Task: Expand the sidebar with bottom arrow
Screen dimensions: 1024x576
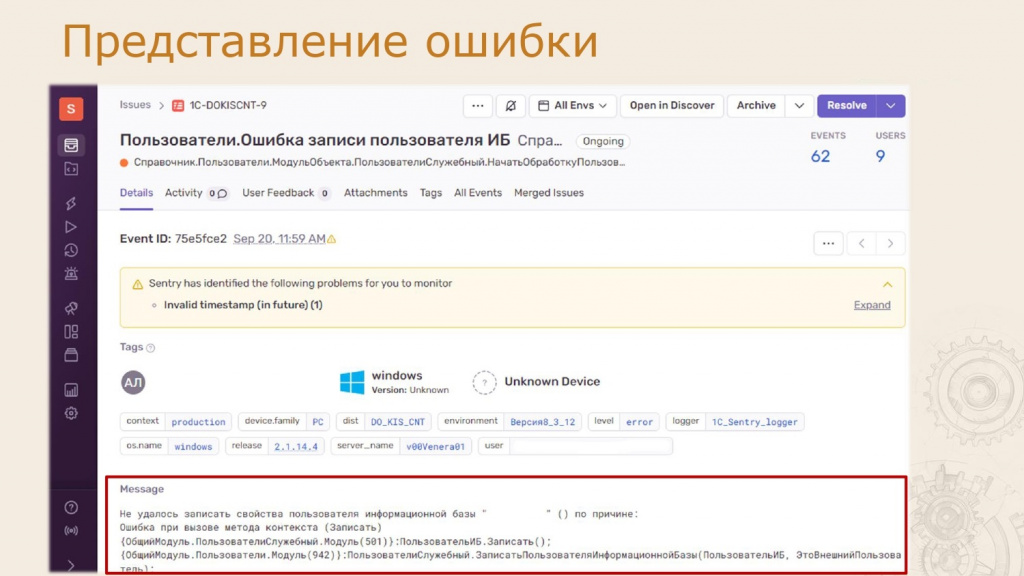Action: click(71, 566)
